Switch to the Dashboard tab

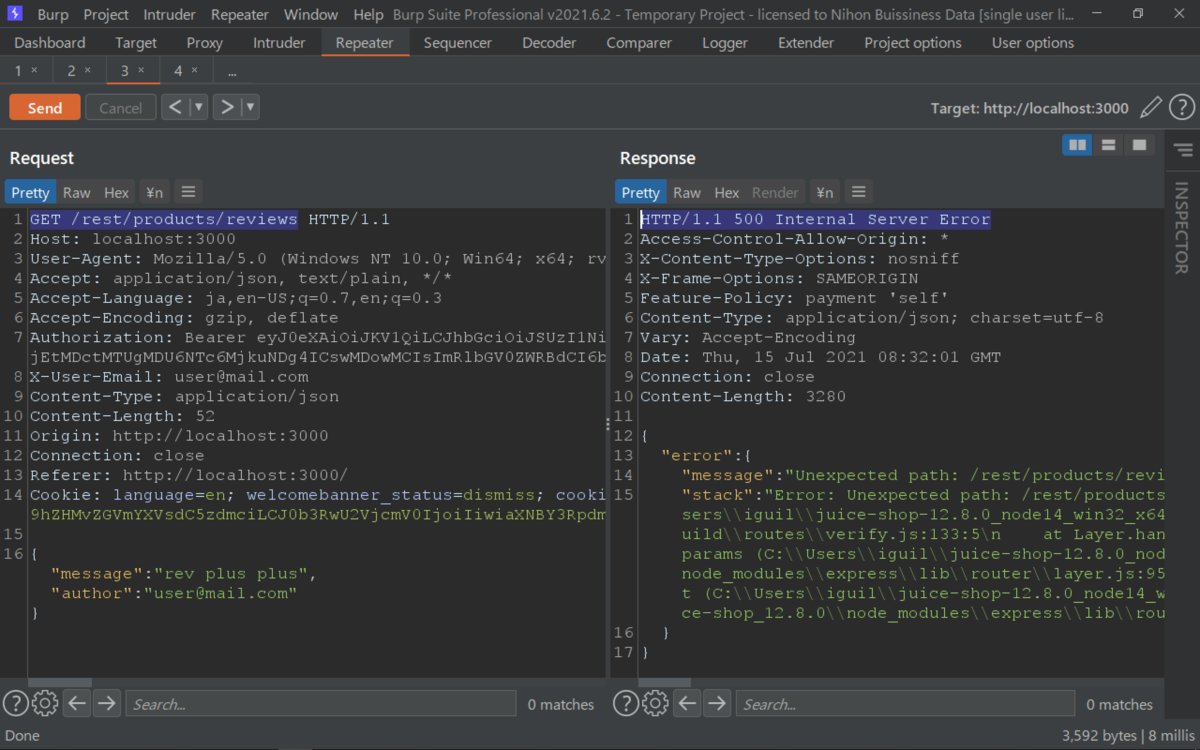(x=50, y=43)
